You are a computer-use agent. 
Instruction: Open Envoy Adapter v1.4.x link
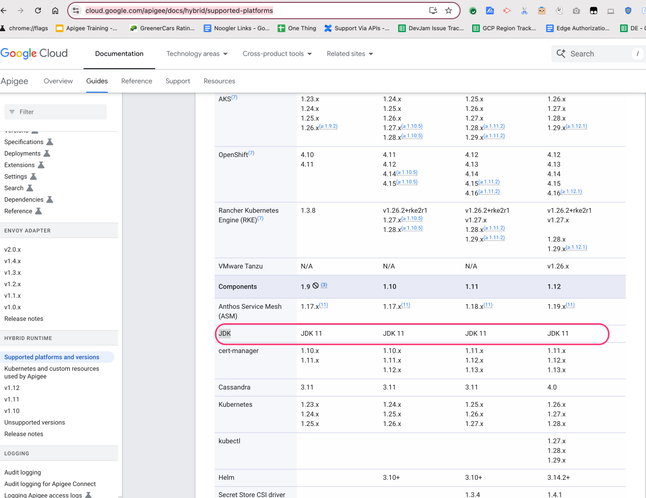[12, 261]
